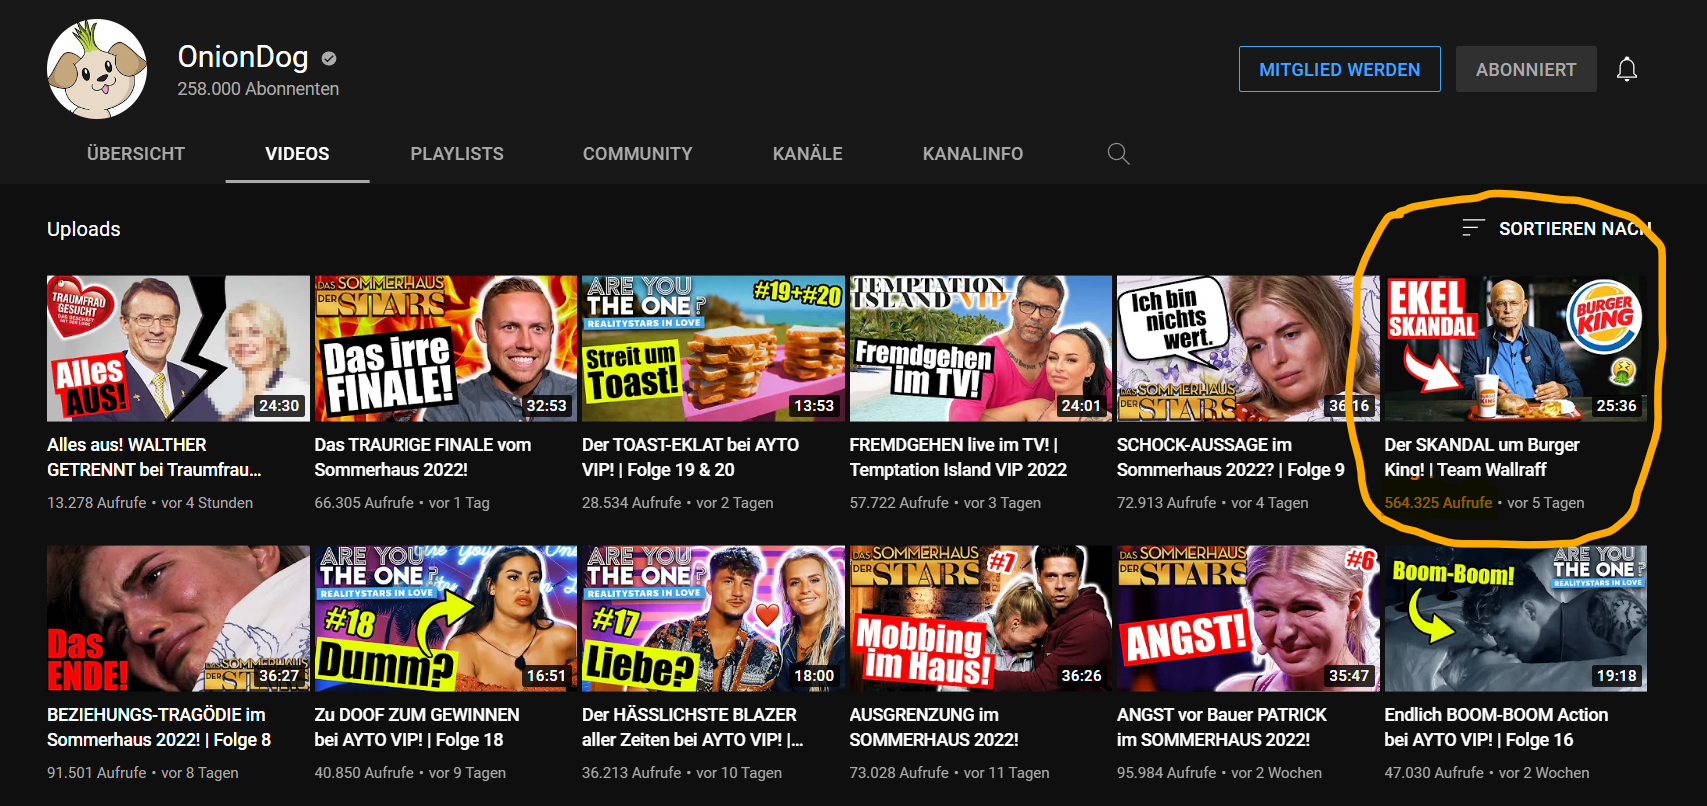Viewport: 1707px width, 806px height.
Task: Click the OnionDog channel avatar
Action: pos(97,69)
